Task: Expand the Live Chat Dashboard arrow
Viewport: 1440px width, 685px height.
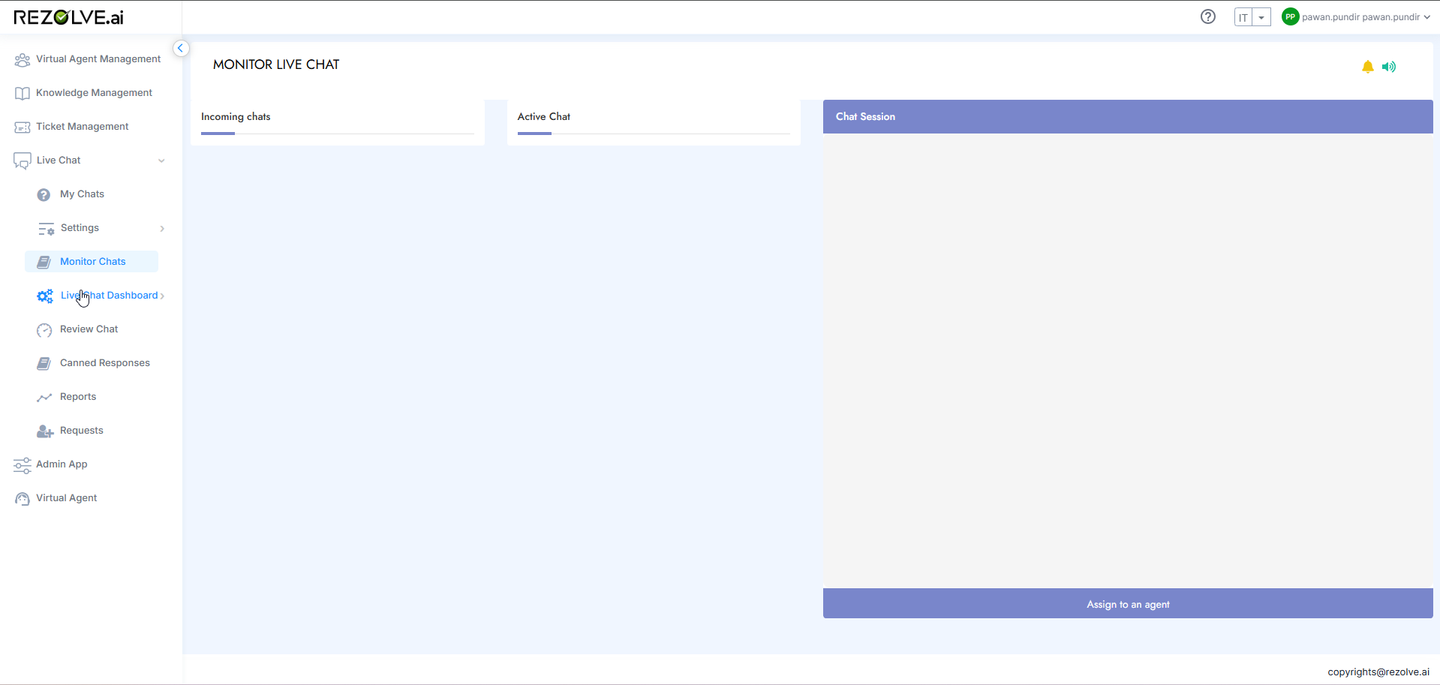Action: point(162,296)
